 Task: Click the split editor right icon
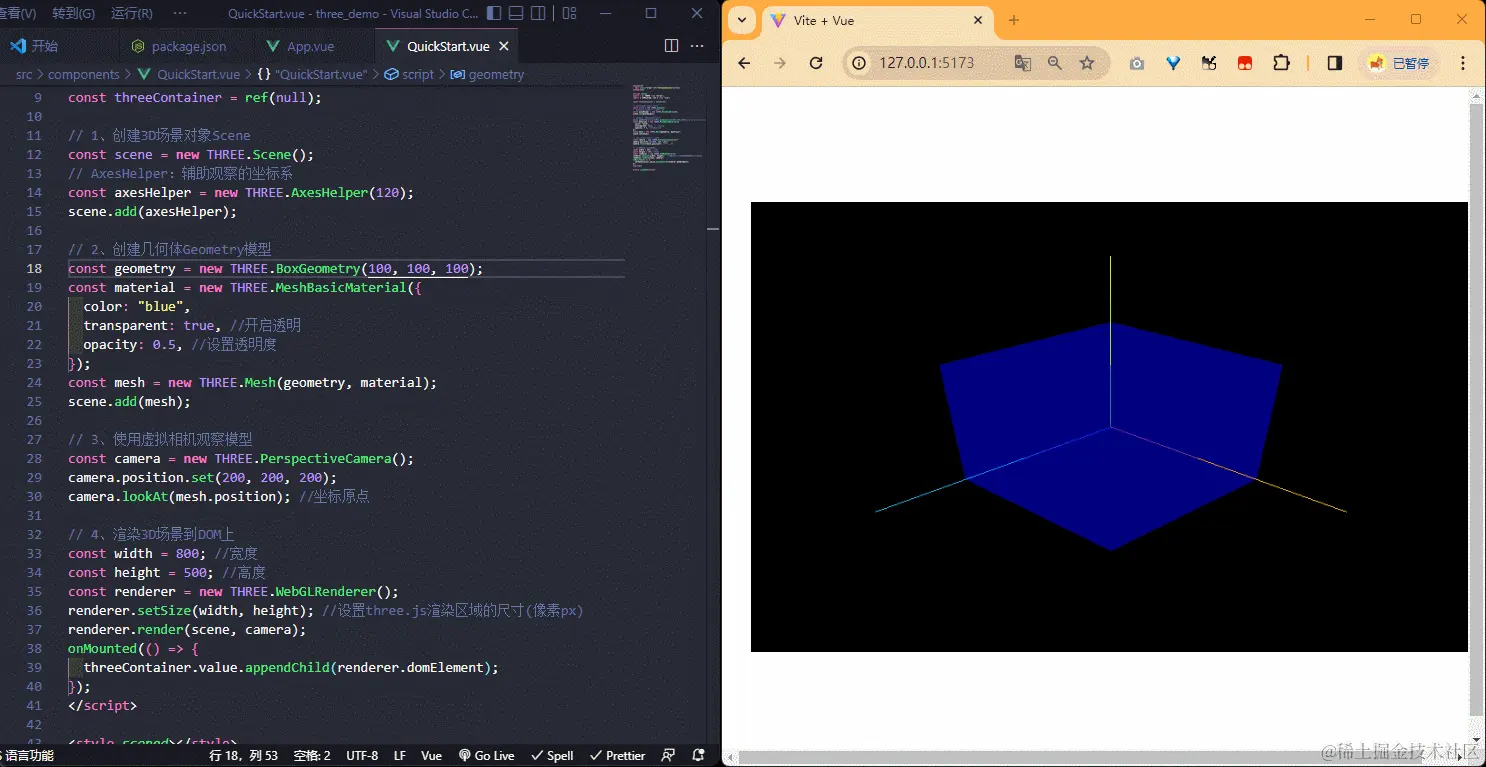pyautogui.click(x=671, y=46)
